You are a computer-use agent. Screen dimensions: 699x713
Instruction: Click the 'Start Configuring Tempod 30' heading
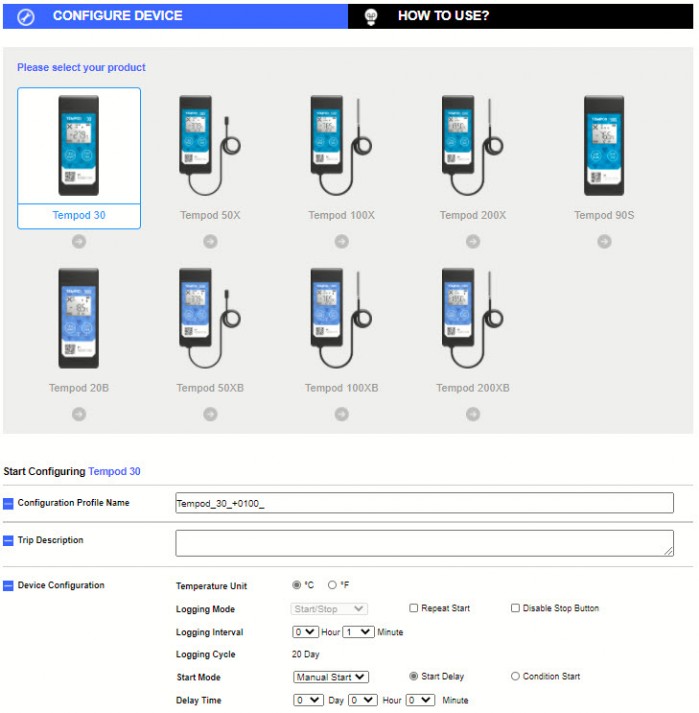tap(72, 471)
